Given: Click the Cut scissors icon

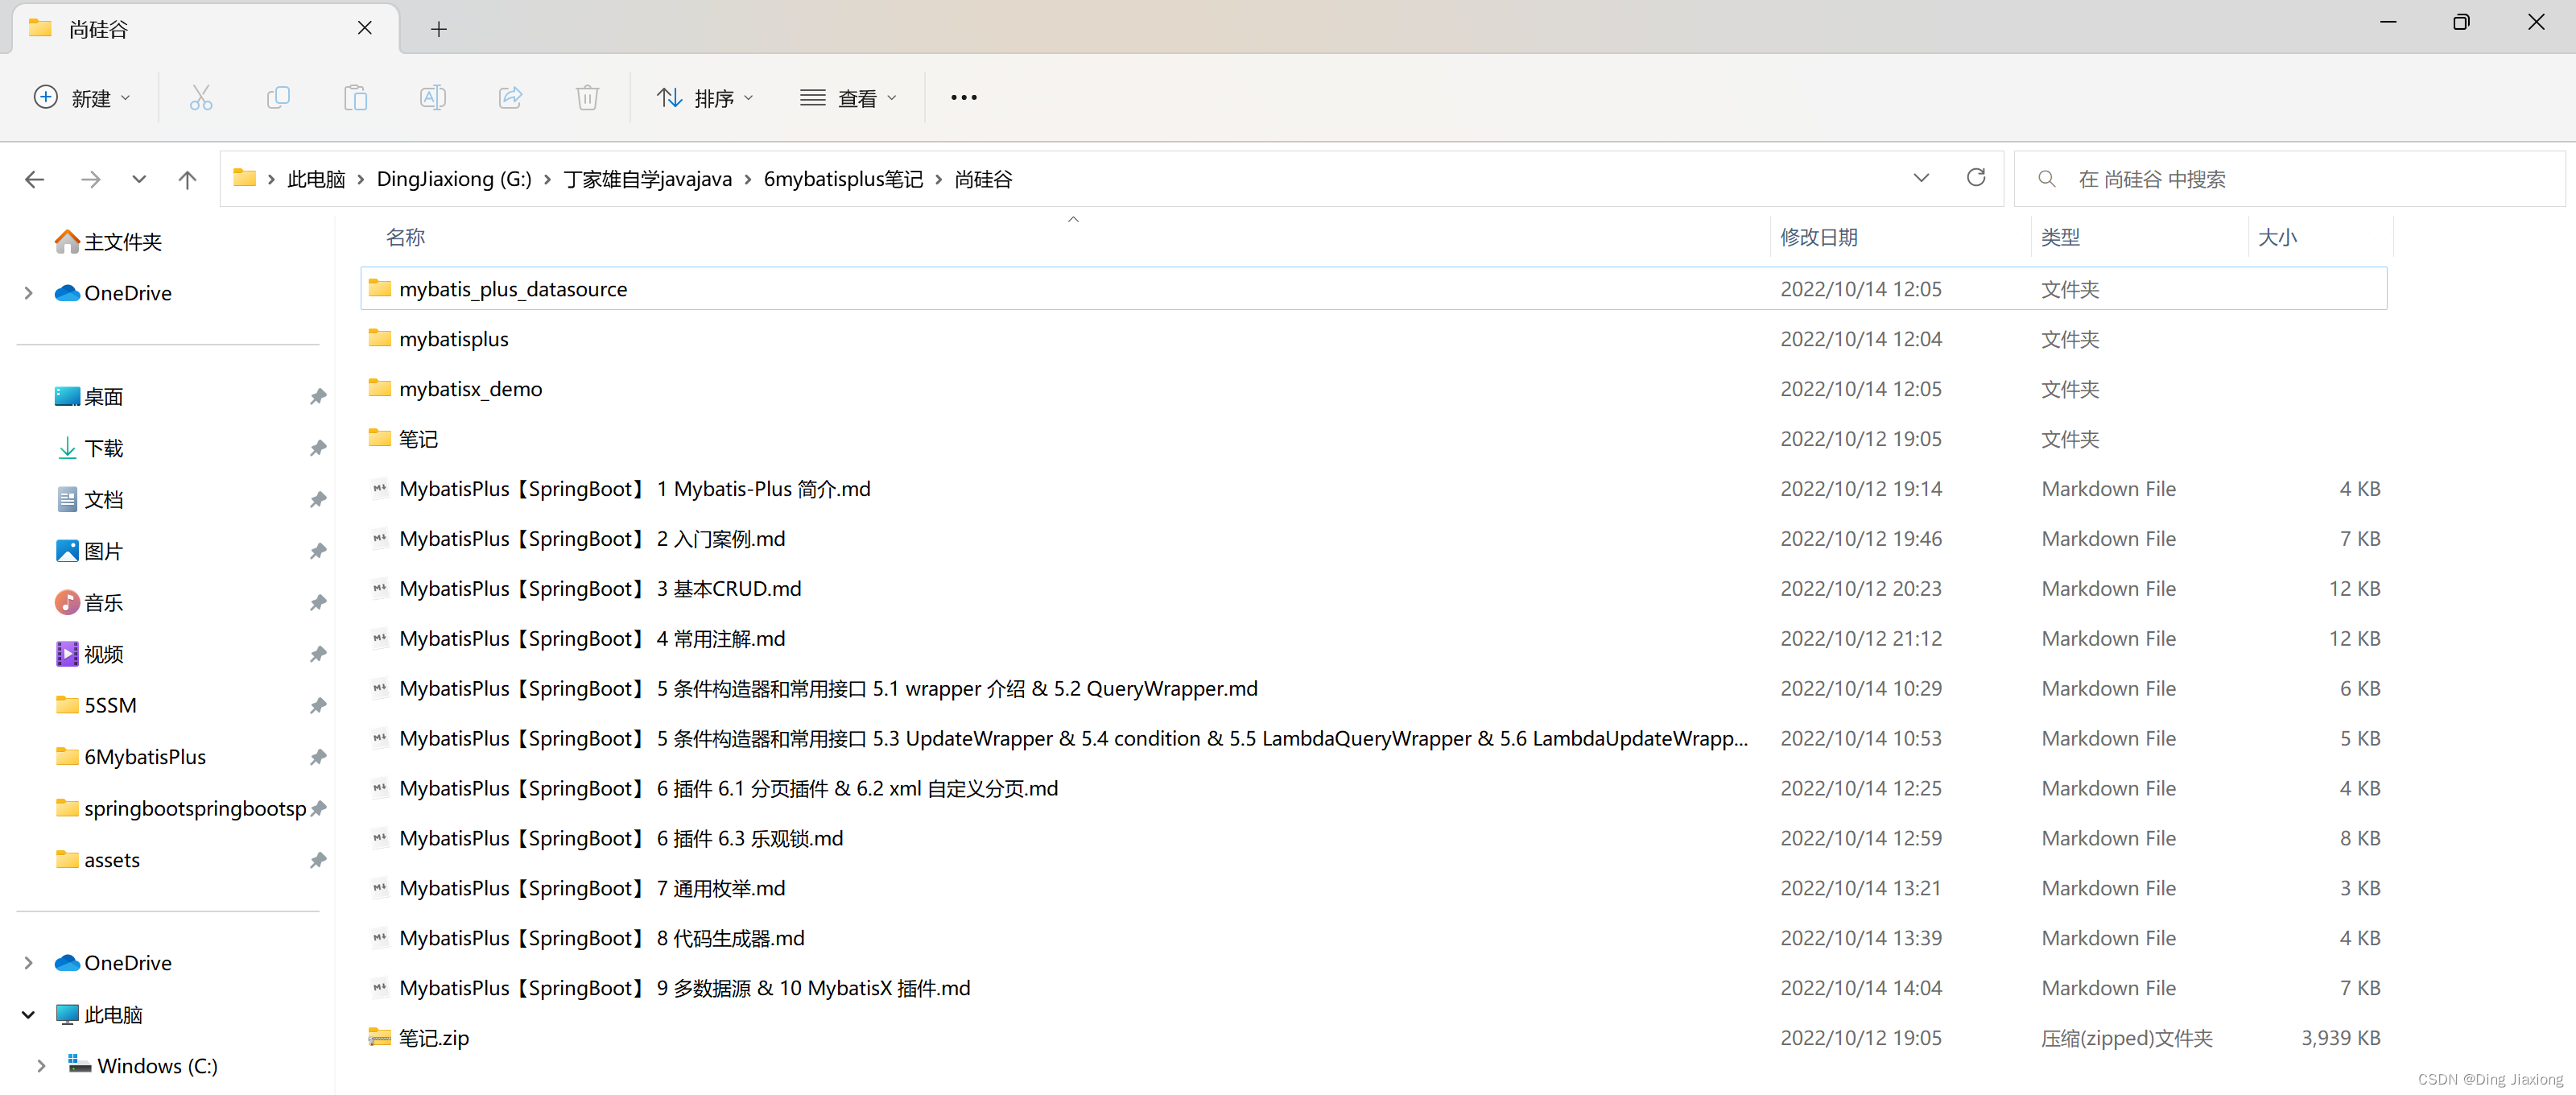Looking at the screenshot, I should click(201, 97).
